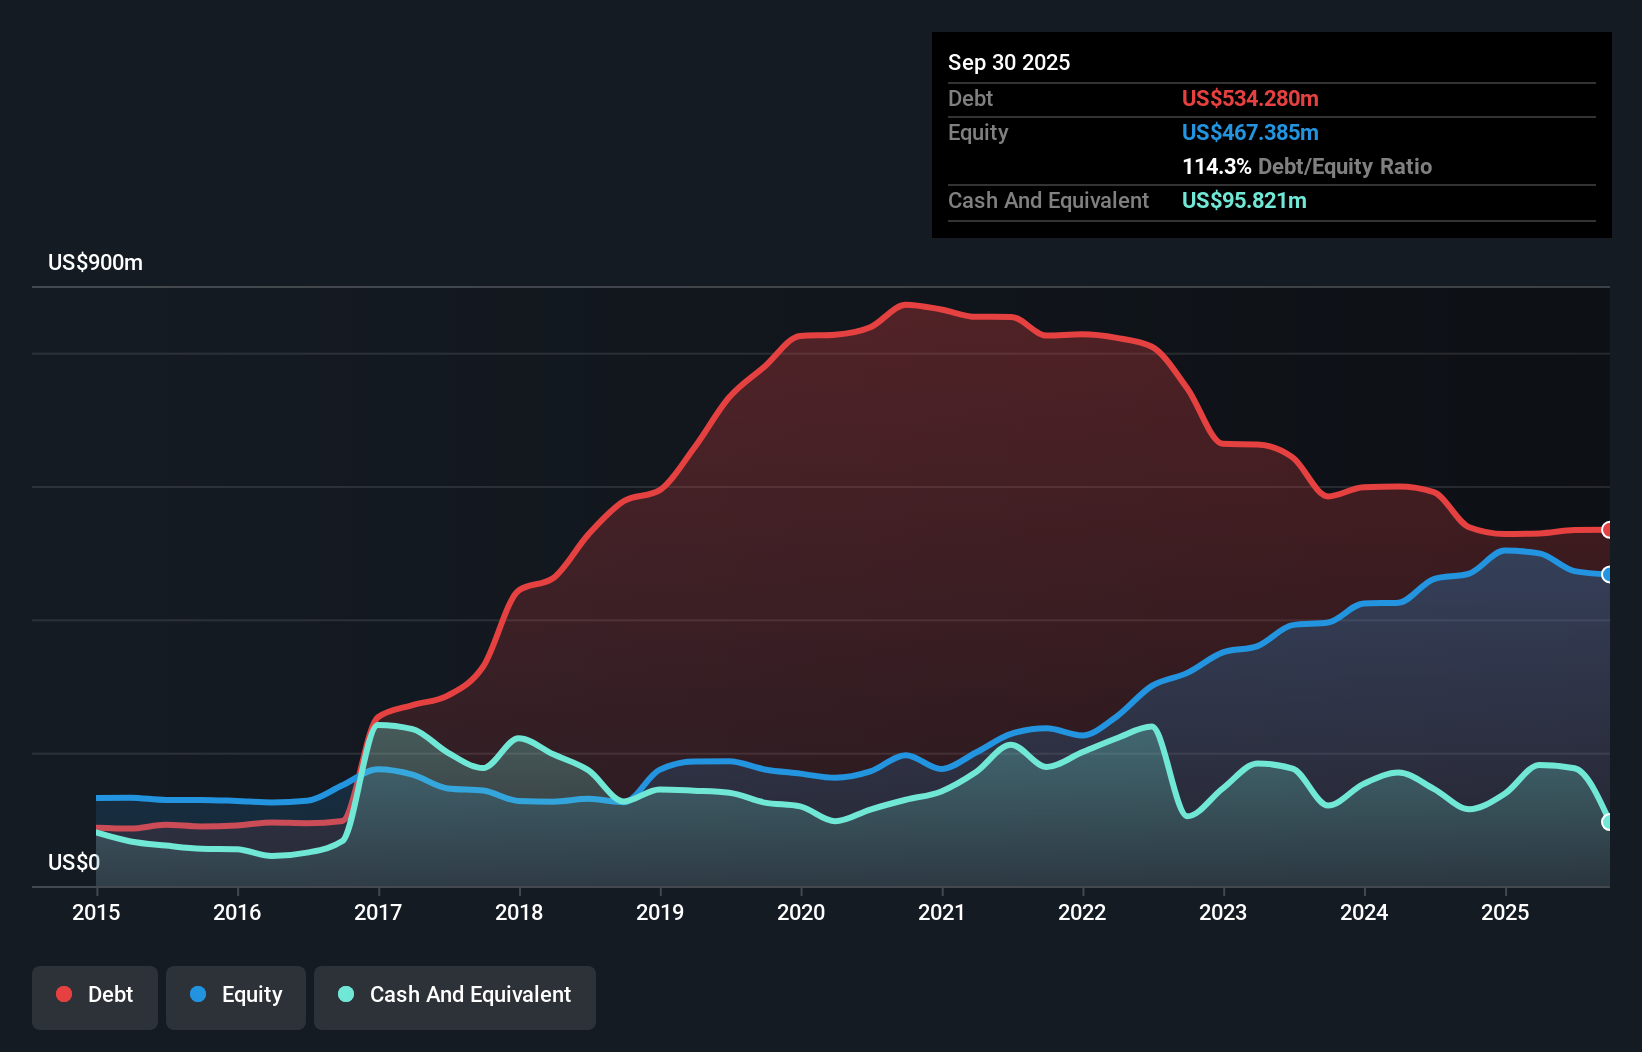Viewport: 1642px width, 1052px height.
Task: Click the 2018 x-axis label
Action: 519,912
